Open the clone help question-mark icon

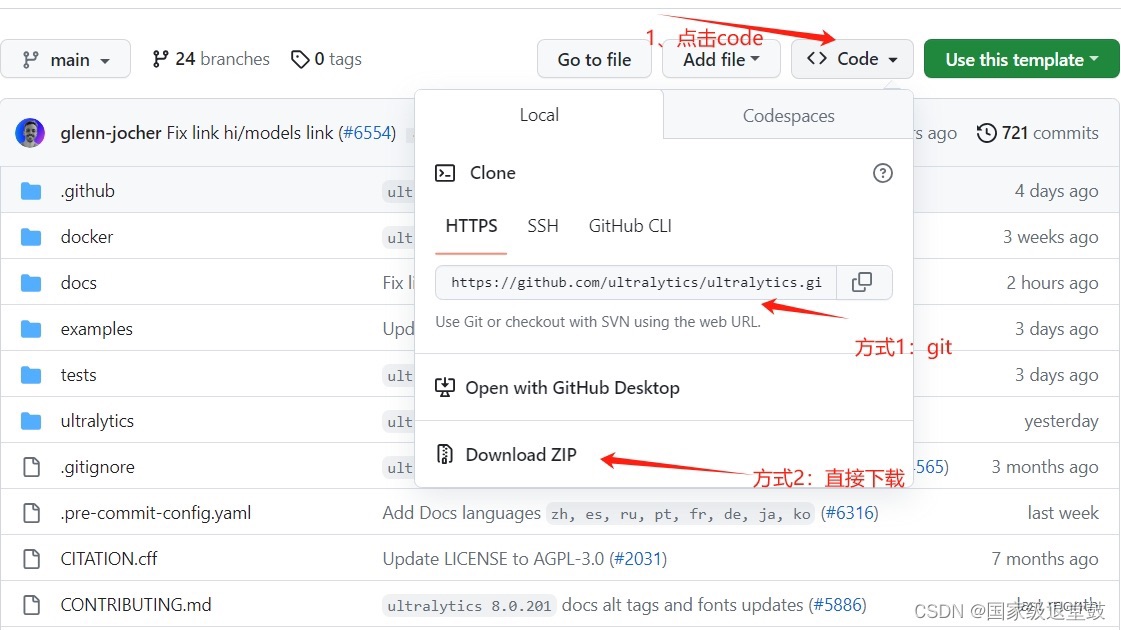[x=882, y=173]
